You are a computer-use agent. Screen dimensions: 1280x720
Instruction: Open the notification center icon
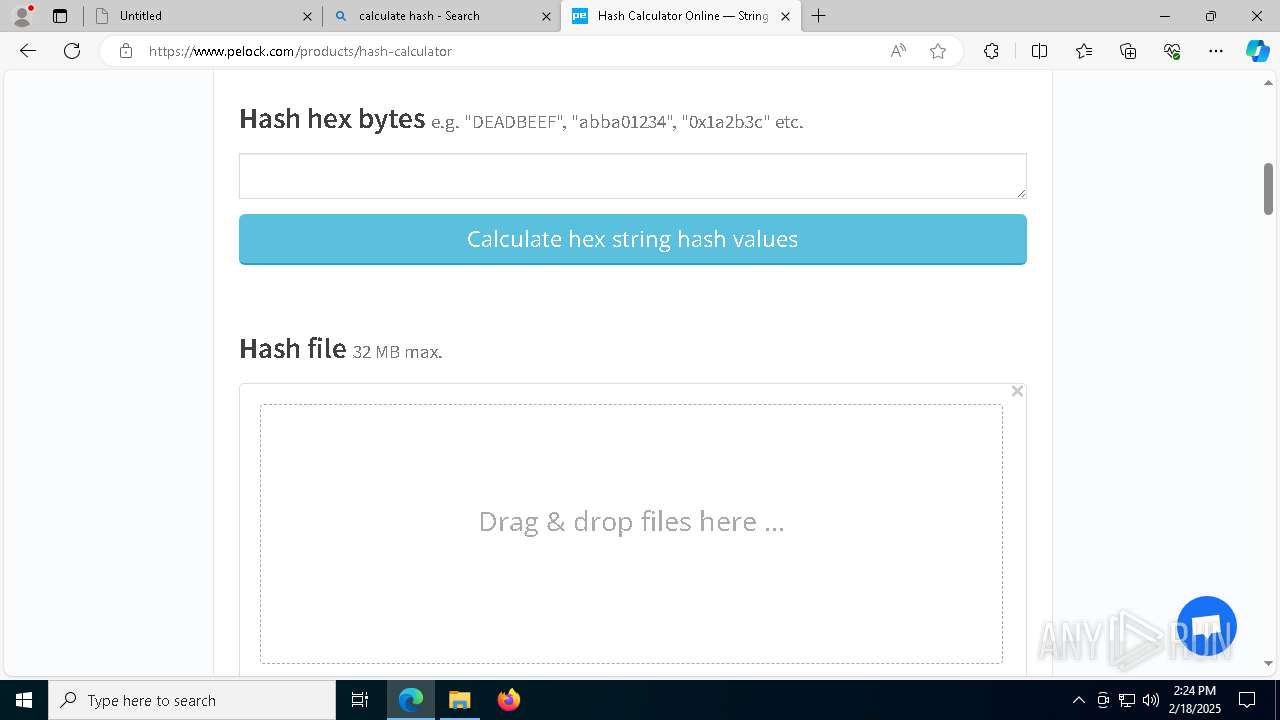pos(1247,700)
